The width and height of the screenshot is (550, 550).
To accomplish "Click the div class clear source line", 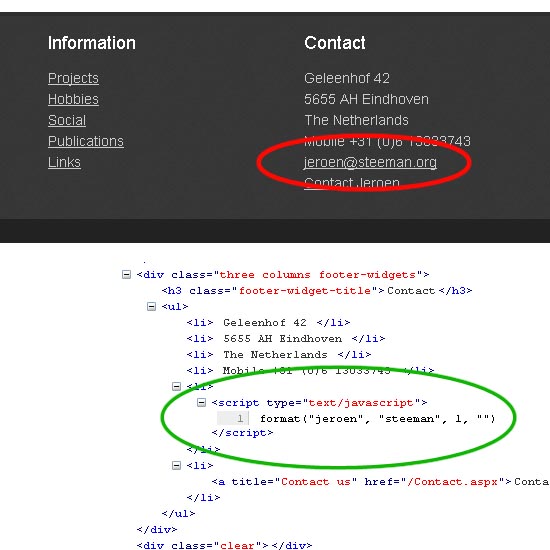I will pos(224,545).
